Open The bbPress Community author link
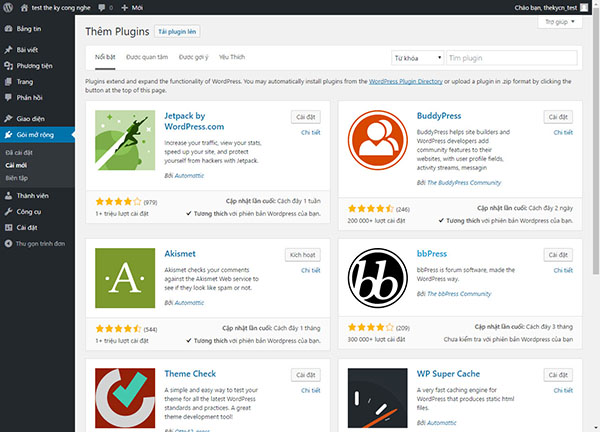This screenshot has width=600, height=432. click(459, 294)
